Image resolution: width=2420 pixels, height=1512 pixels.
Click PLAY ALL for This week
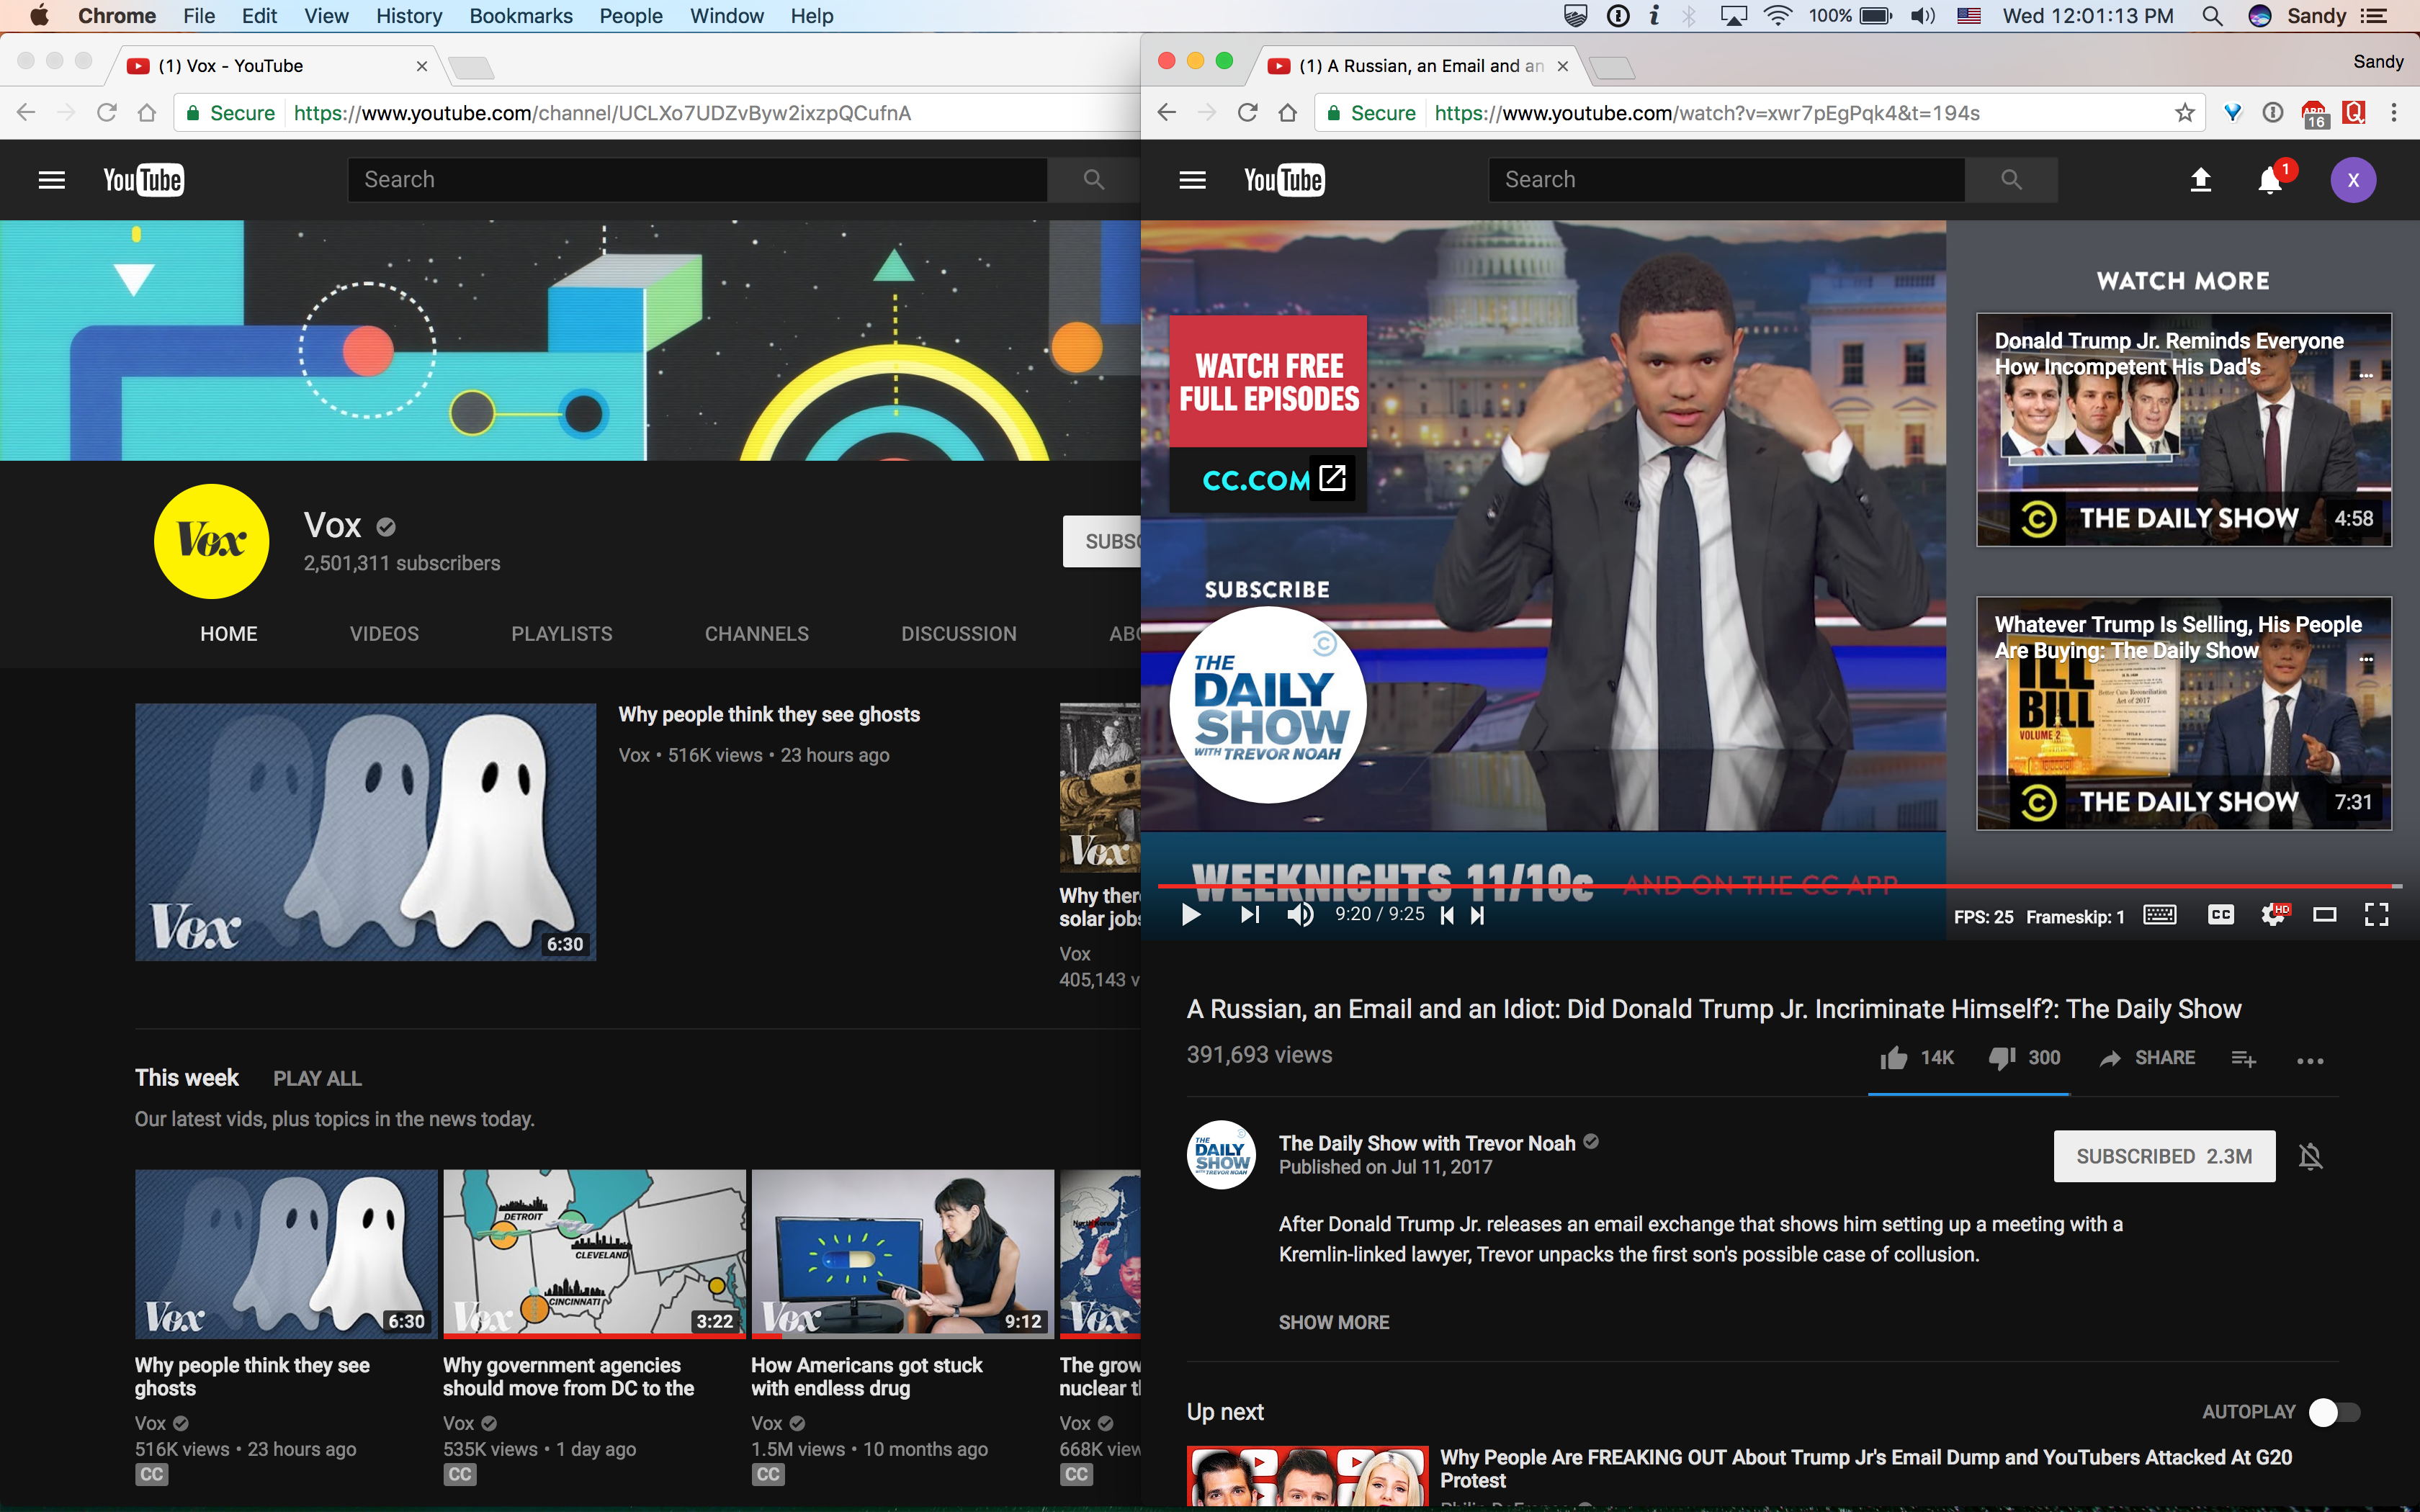tap(317, 1079)
